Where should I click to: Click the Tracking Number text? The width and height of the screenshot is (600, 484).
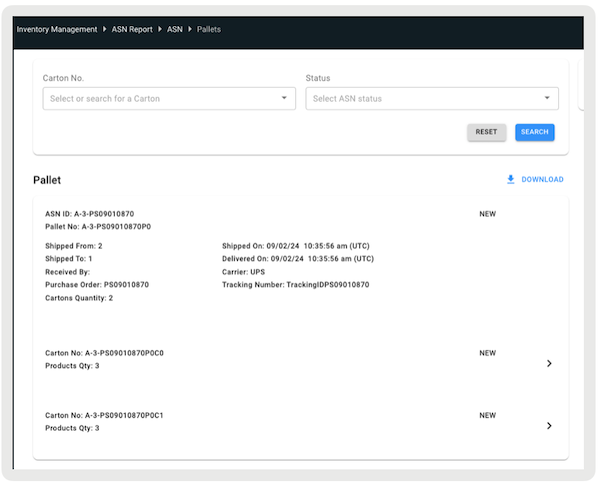click(x=296, y=285)
